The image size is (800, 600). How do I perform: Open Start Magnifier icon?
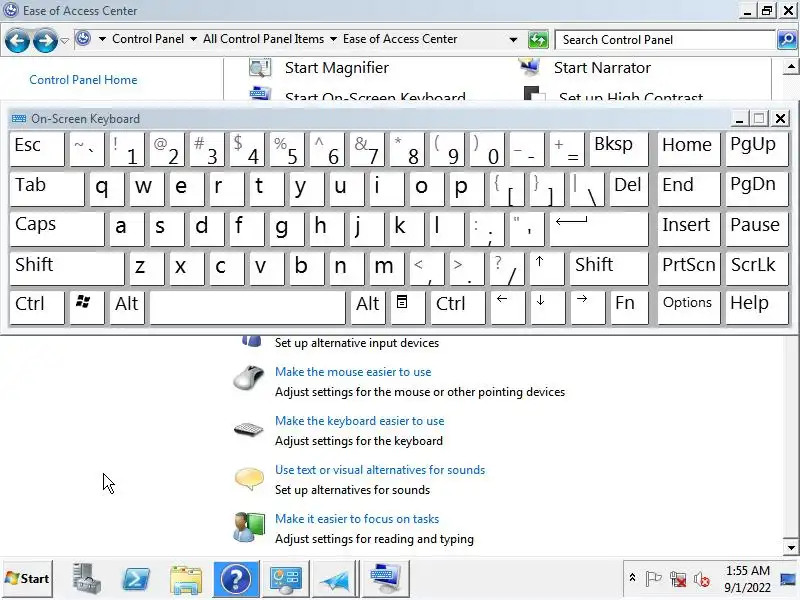[x=260, y=68]
